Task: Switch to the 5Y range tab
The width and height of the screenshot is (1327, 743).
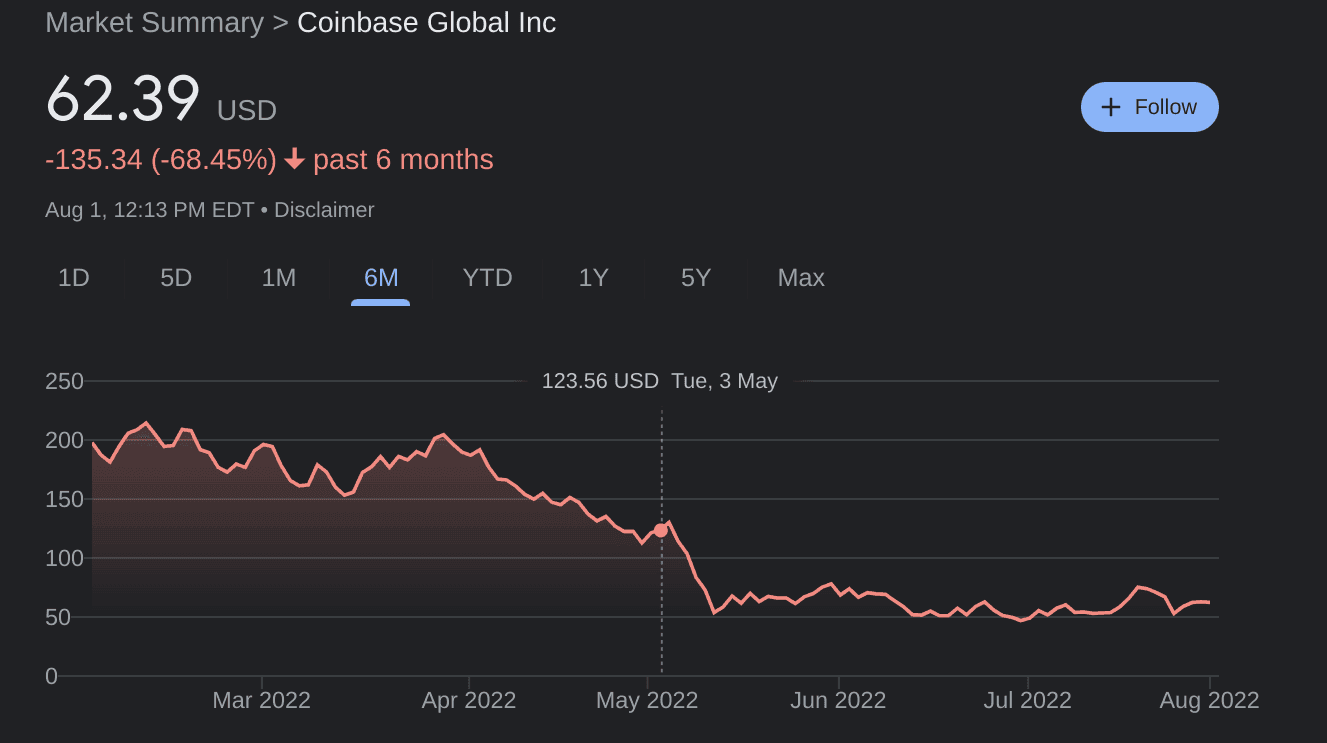Action: click(x=696, y=278)
